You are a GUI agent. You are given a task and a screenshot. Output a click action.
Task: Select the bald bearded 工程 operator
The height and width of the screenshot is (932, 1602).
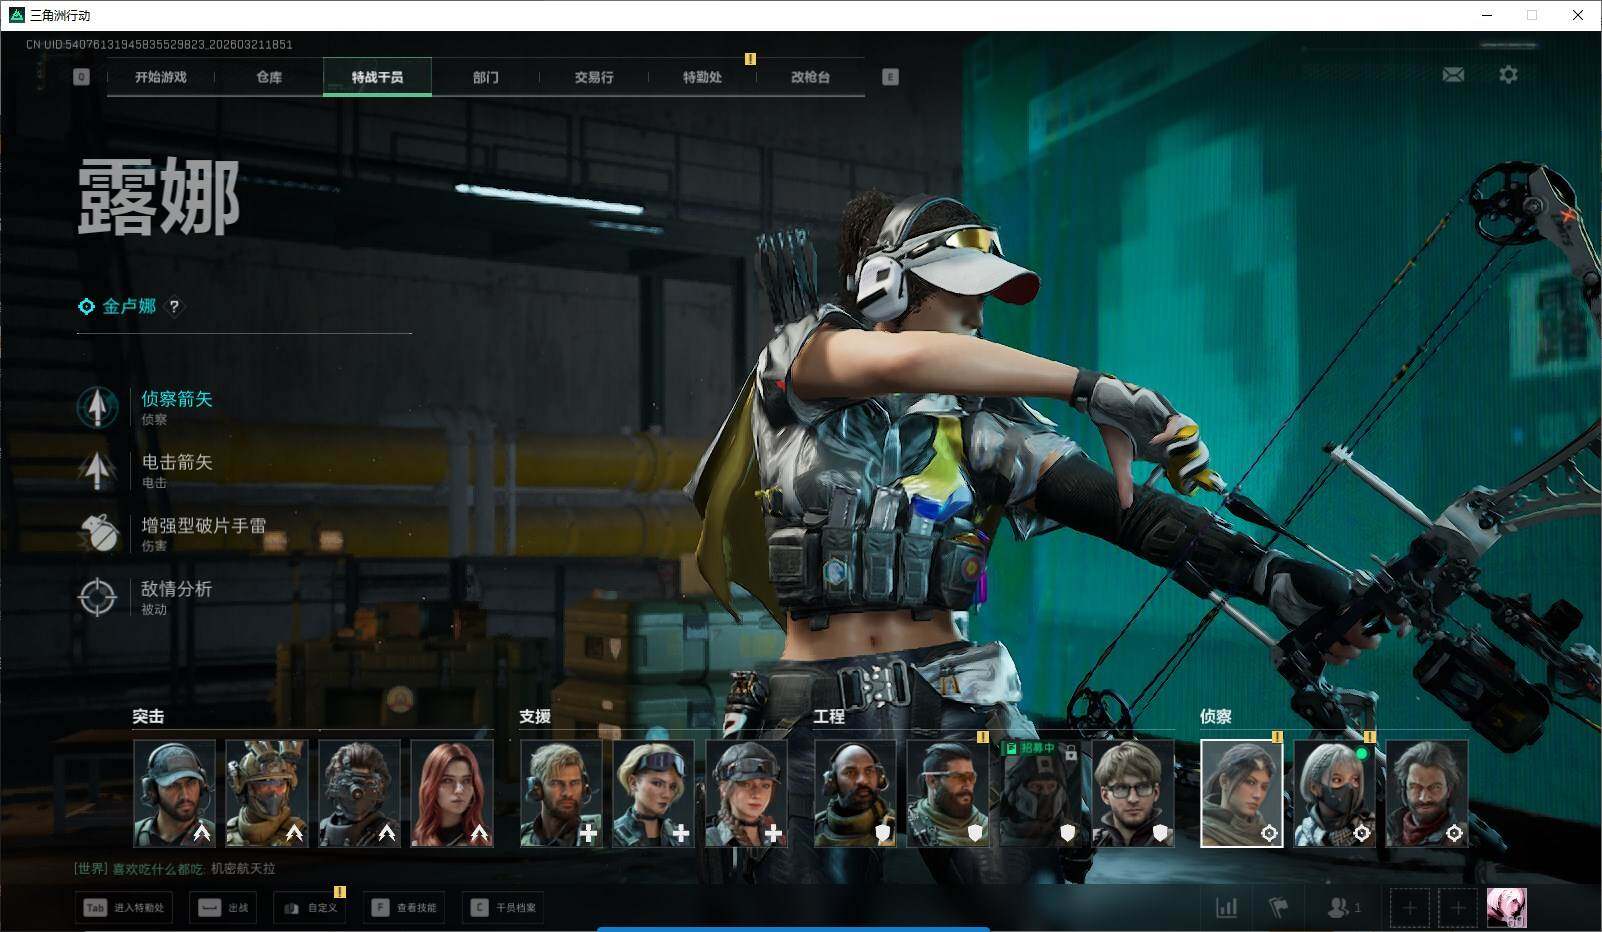(856, 793)
